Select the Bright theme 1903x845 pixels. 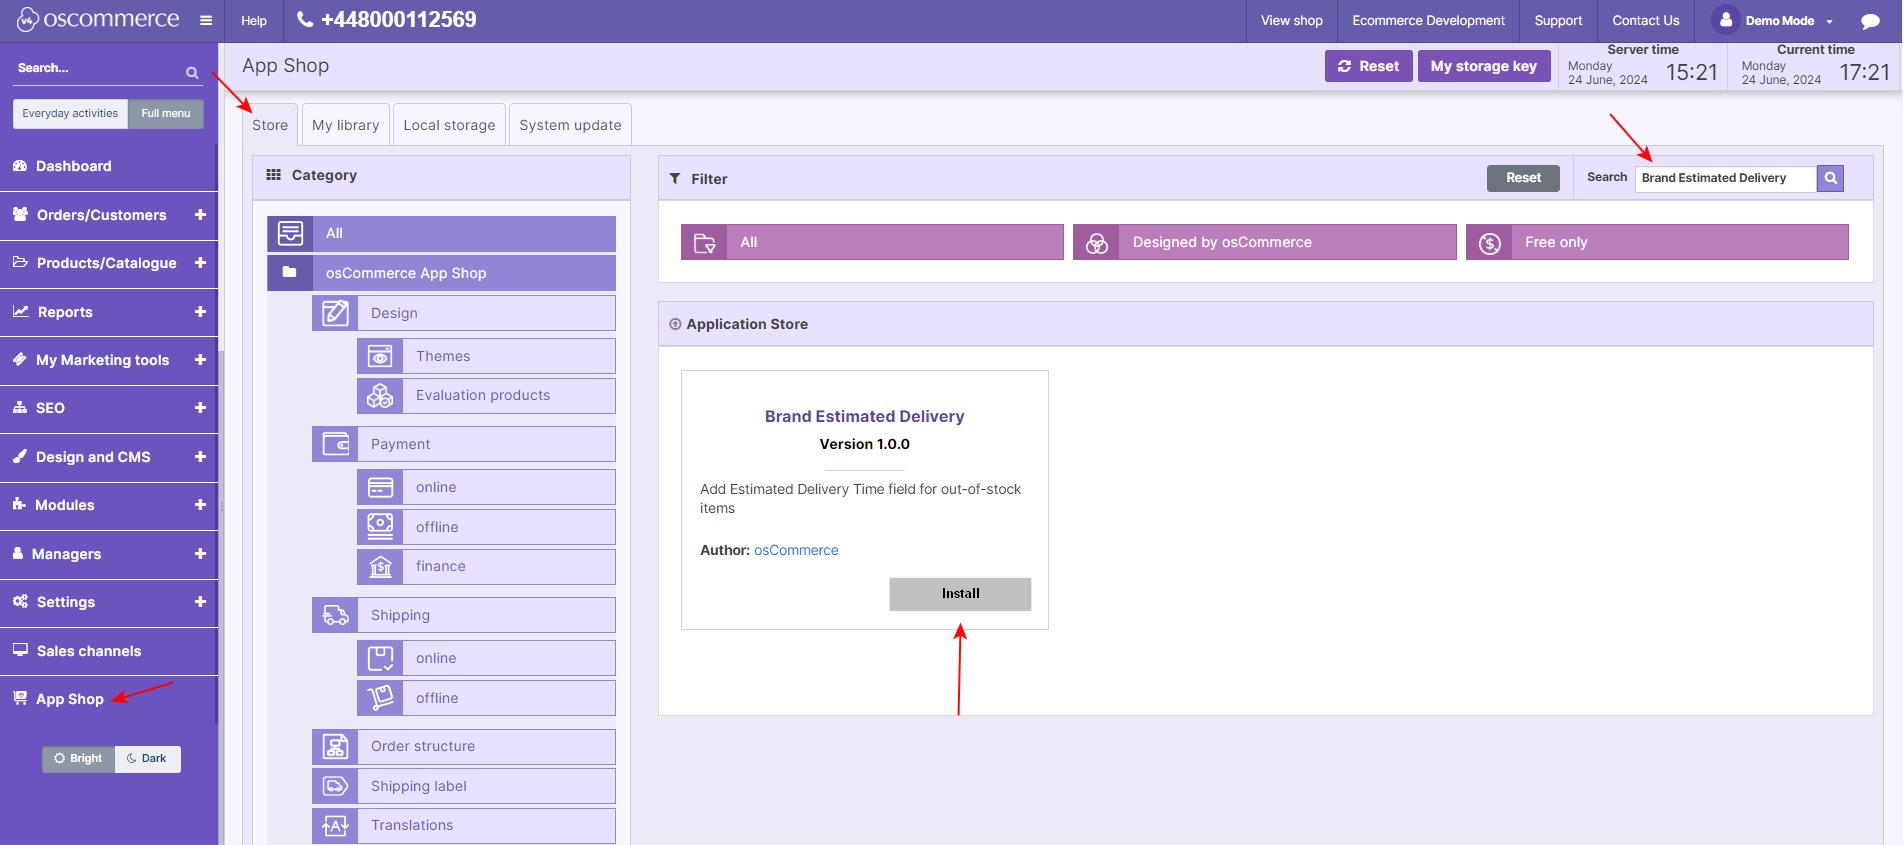point(78,759)
